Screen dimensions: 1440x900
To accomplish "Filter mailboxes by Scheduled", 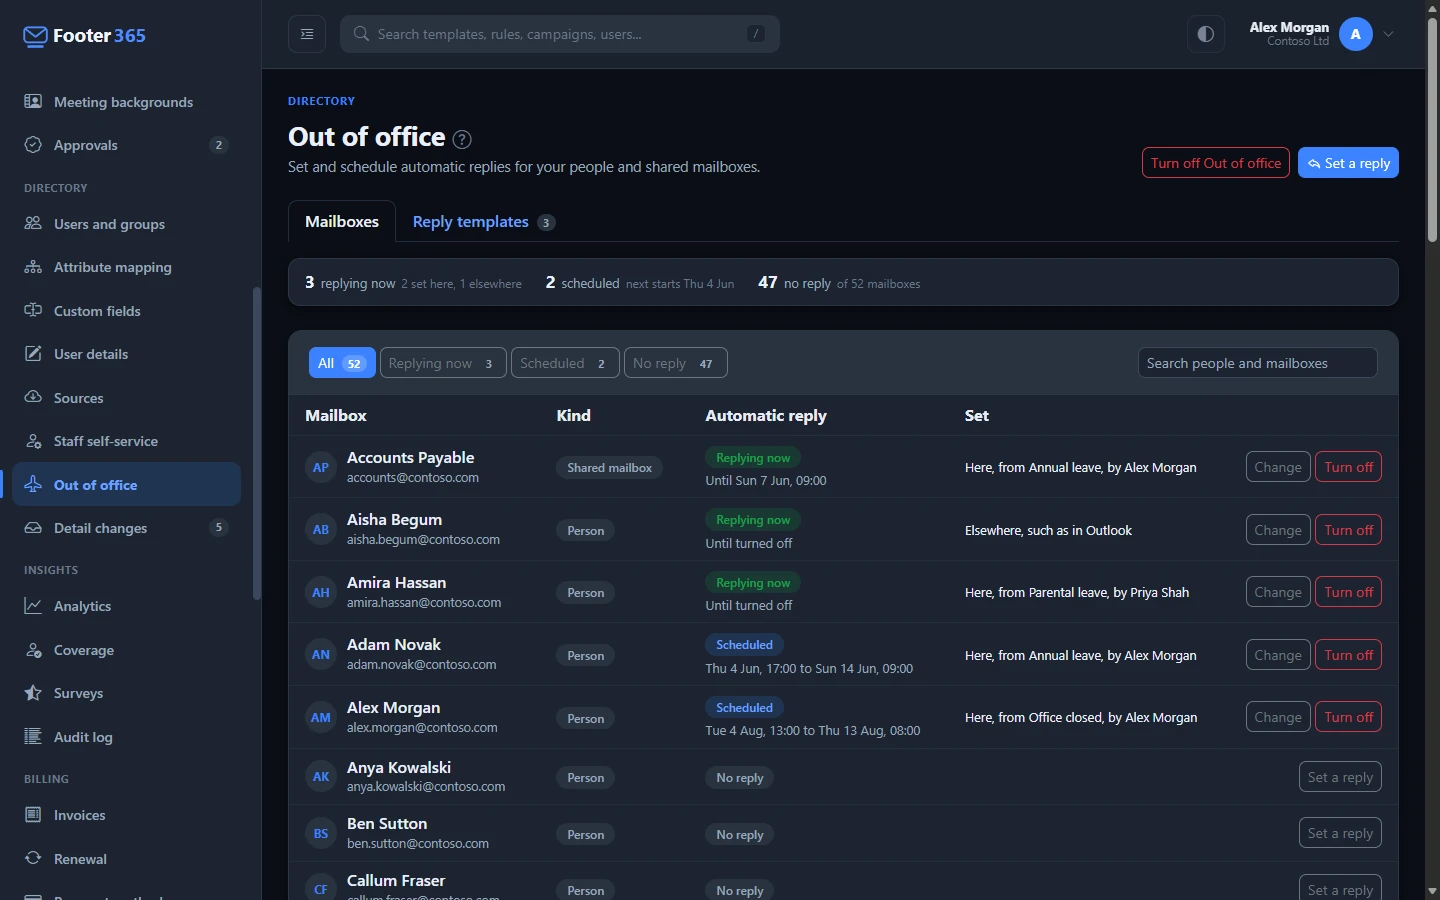I will [x=565, y=363].
